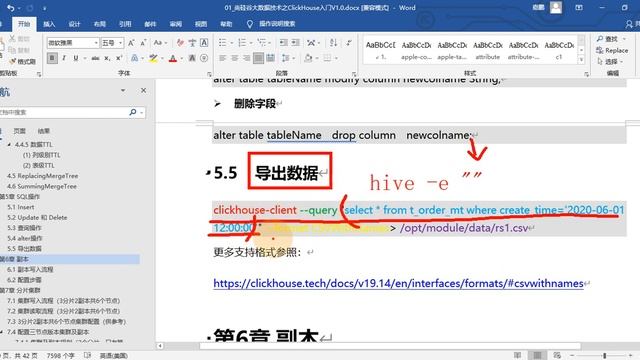Switch to the 审阅 (Review) ribbon tab
Image resolution: width=640 pixels, height=360 pixels.
tap(176, 24)
